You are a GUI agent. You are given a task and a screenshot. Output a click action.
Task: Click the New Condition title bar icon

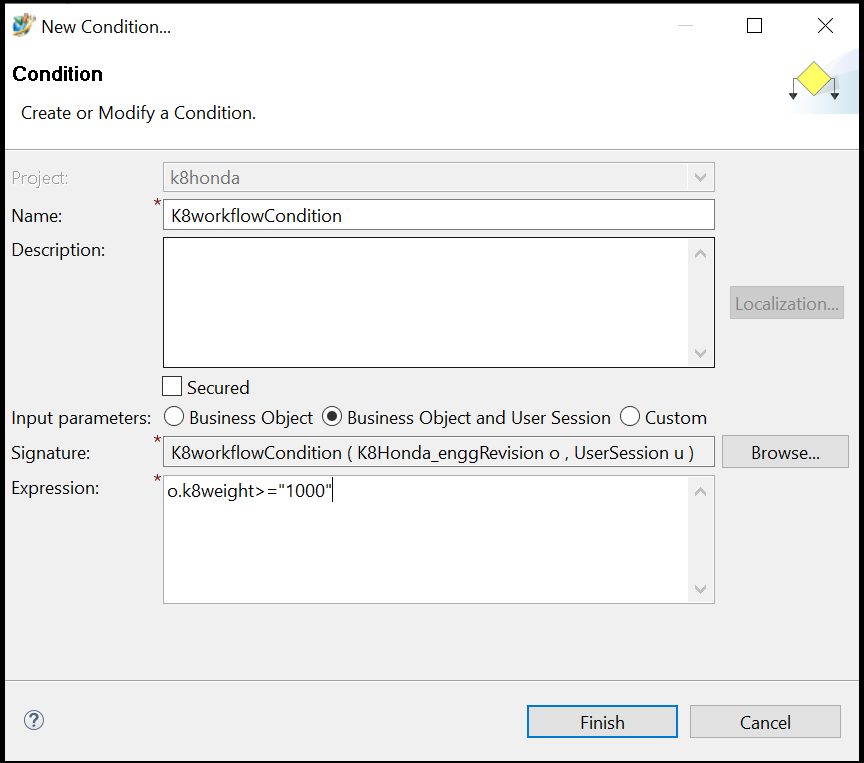point(23,26)
